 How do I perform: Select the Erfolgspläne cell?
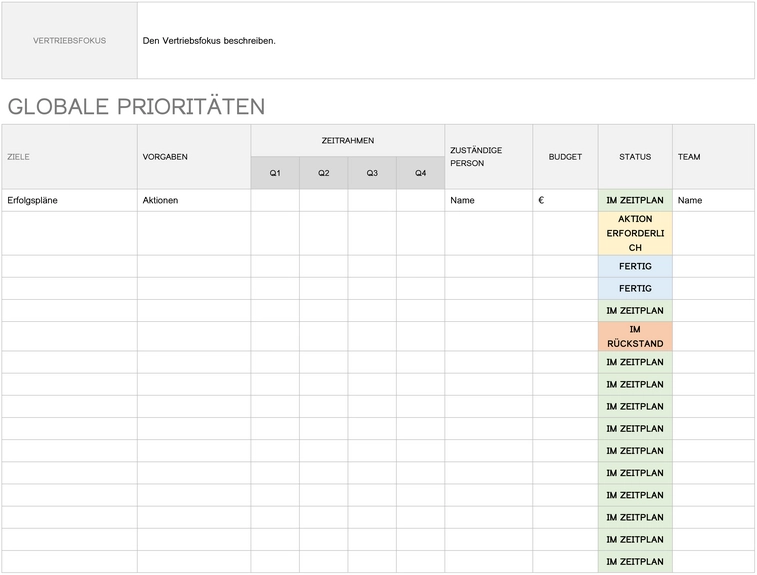pyautogui.click(x=70, y=200)
